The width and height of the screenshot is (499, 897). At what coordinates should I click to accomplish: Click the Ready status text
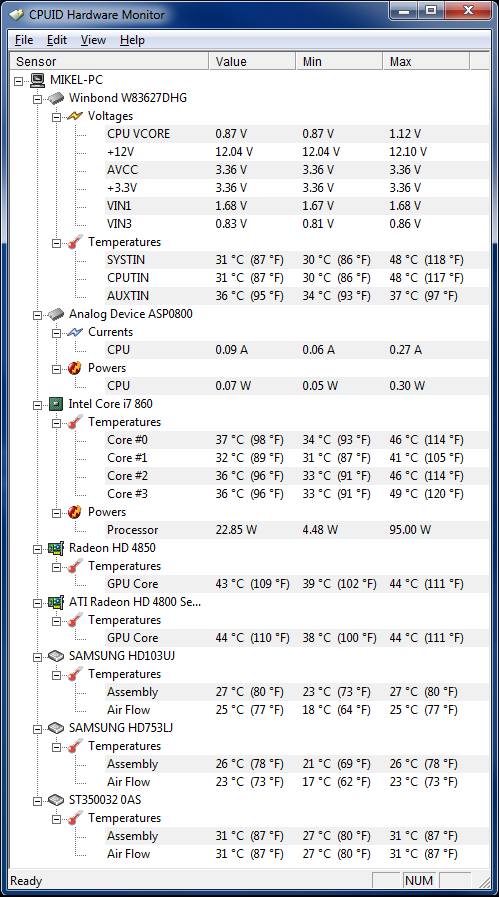click(26, 881)
